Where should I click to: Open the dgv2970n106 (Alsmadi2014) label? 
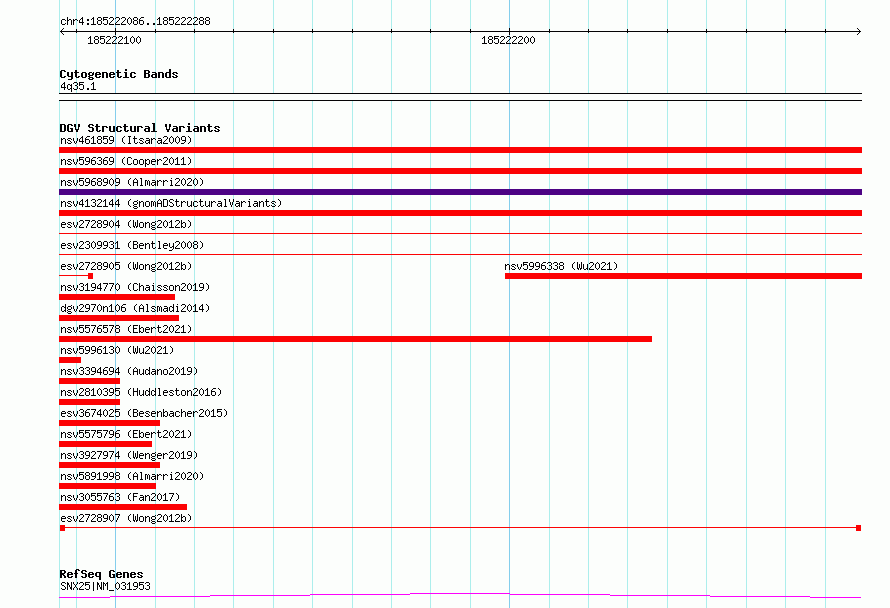click(135, 308)
